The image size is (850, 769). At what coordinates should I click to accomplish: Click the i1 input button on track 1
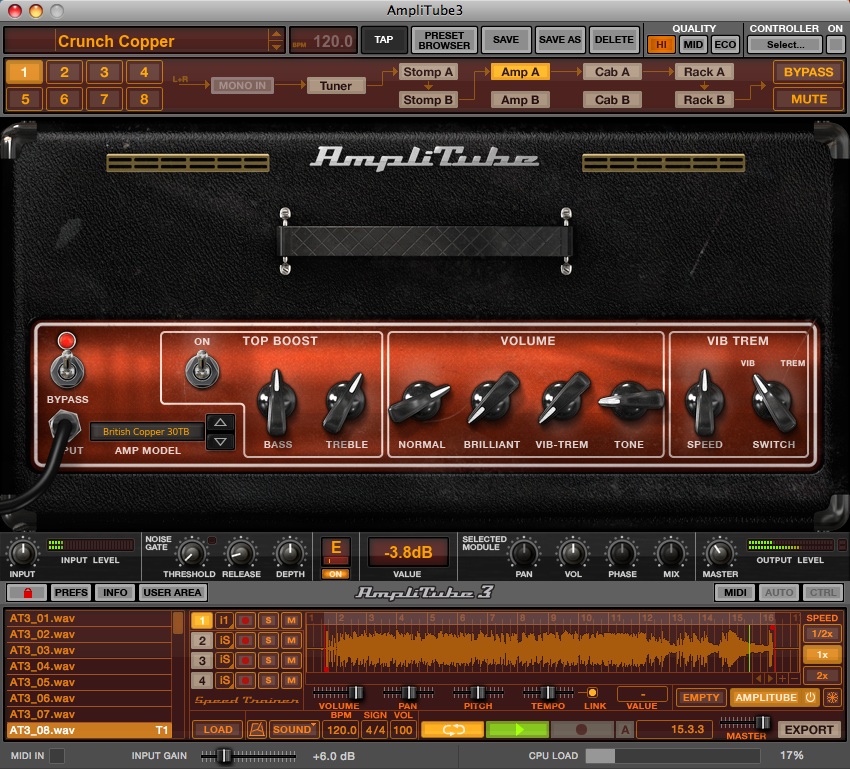(x=224, y=621)
